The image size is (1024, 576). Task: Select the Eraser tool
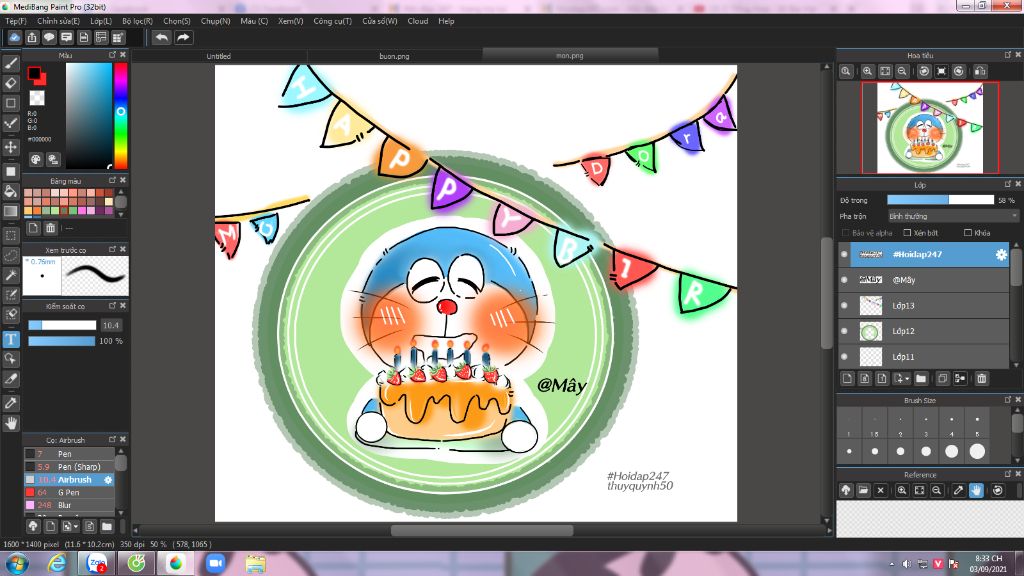(x=10, y=83)
